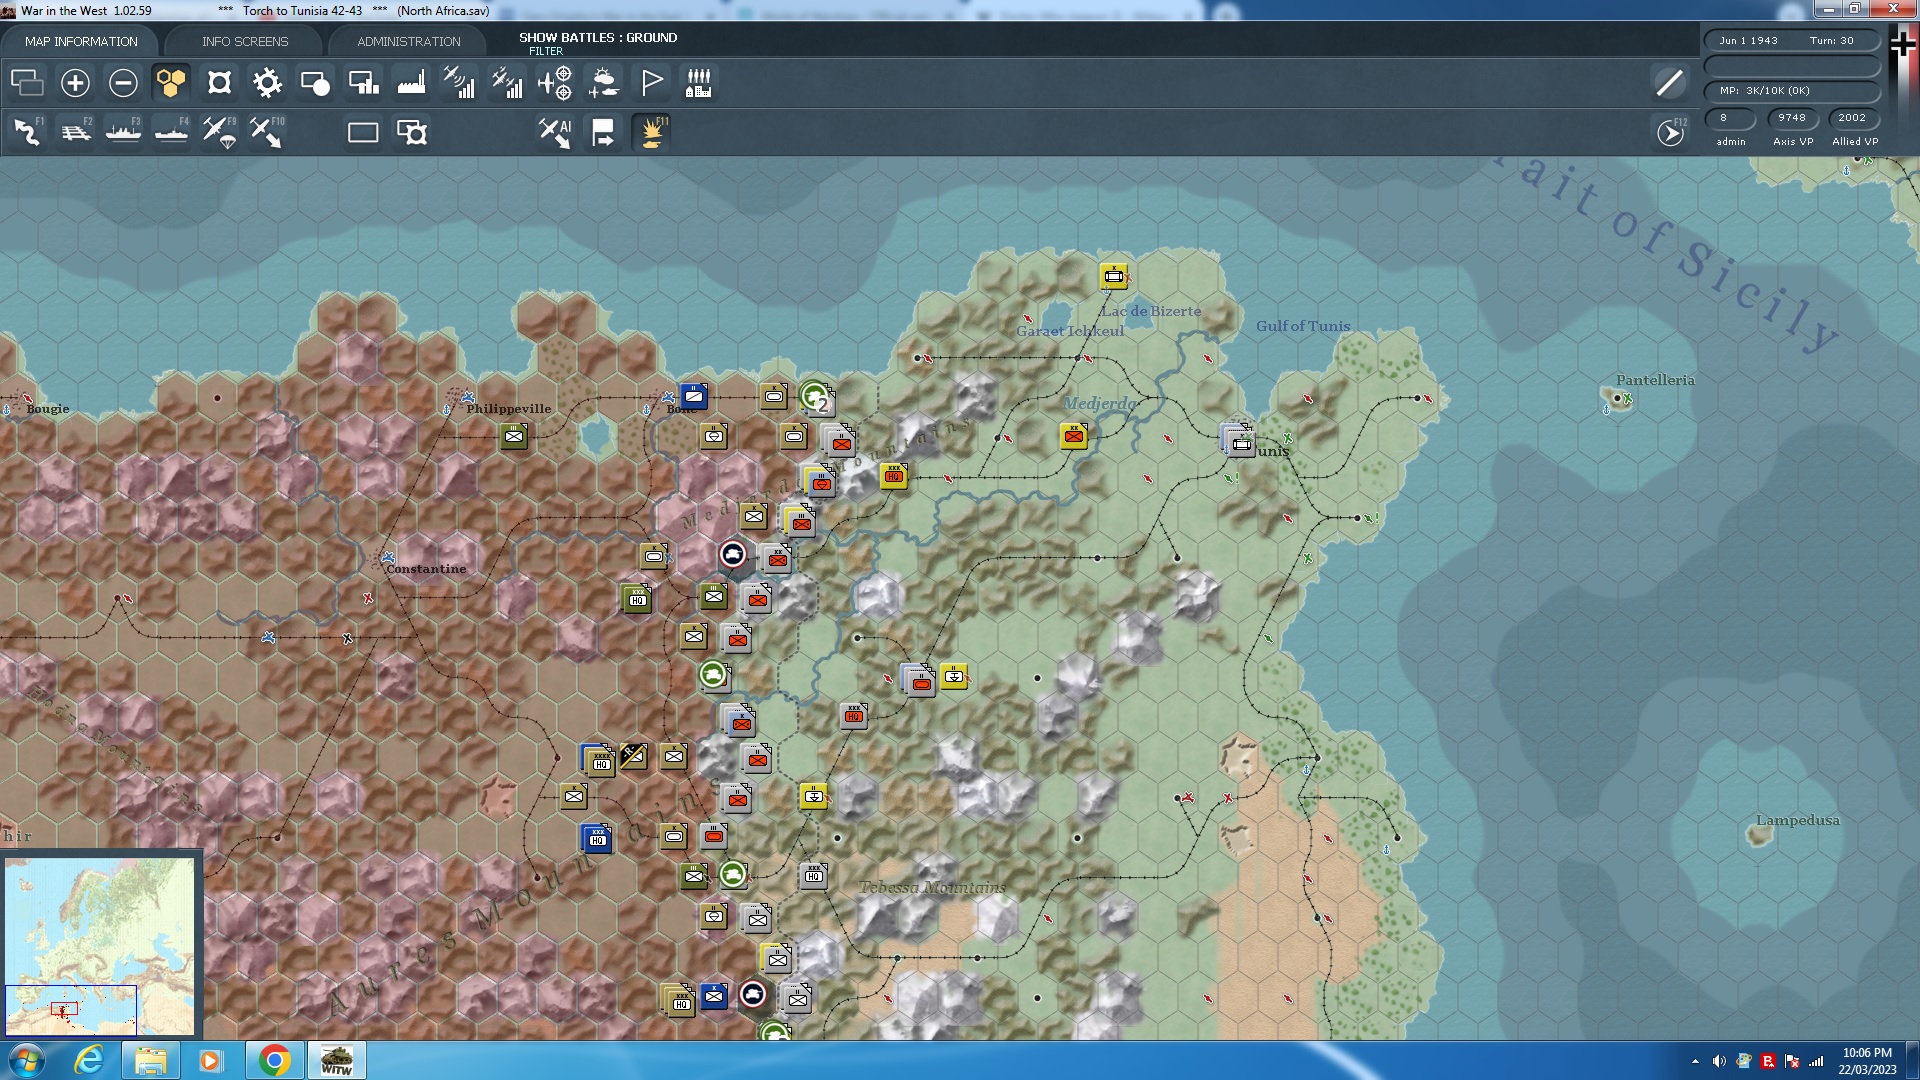Click the victory flag icon
The height and width of the screenshot is (1080, 1920).
tap(651, 83)
